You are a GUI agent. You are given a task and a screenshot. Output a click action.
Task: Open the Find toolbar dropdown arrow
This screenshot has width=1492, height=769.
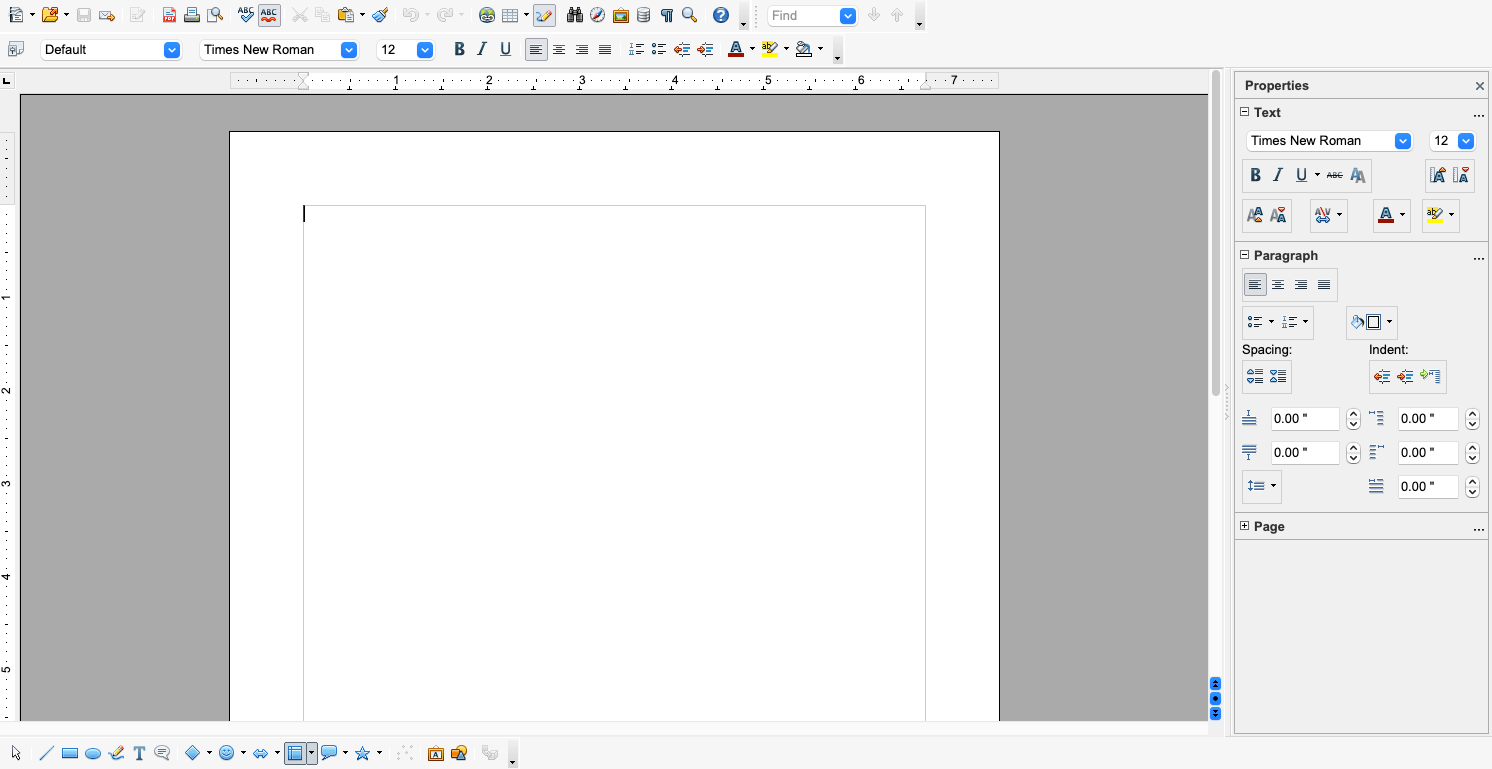point(848,16)
